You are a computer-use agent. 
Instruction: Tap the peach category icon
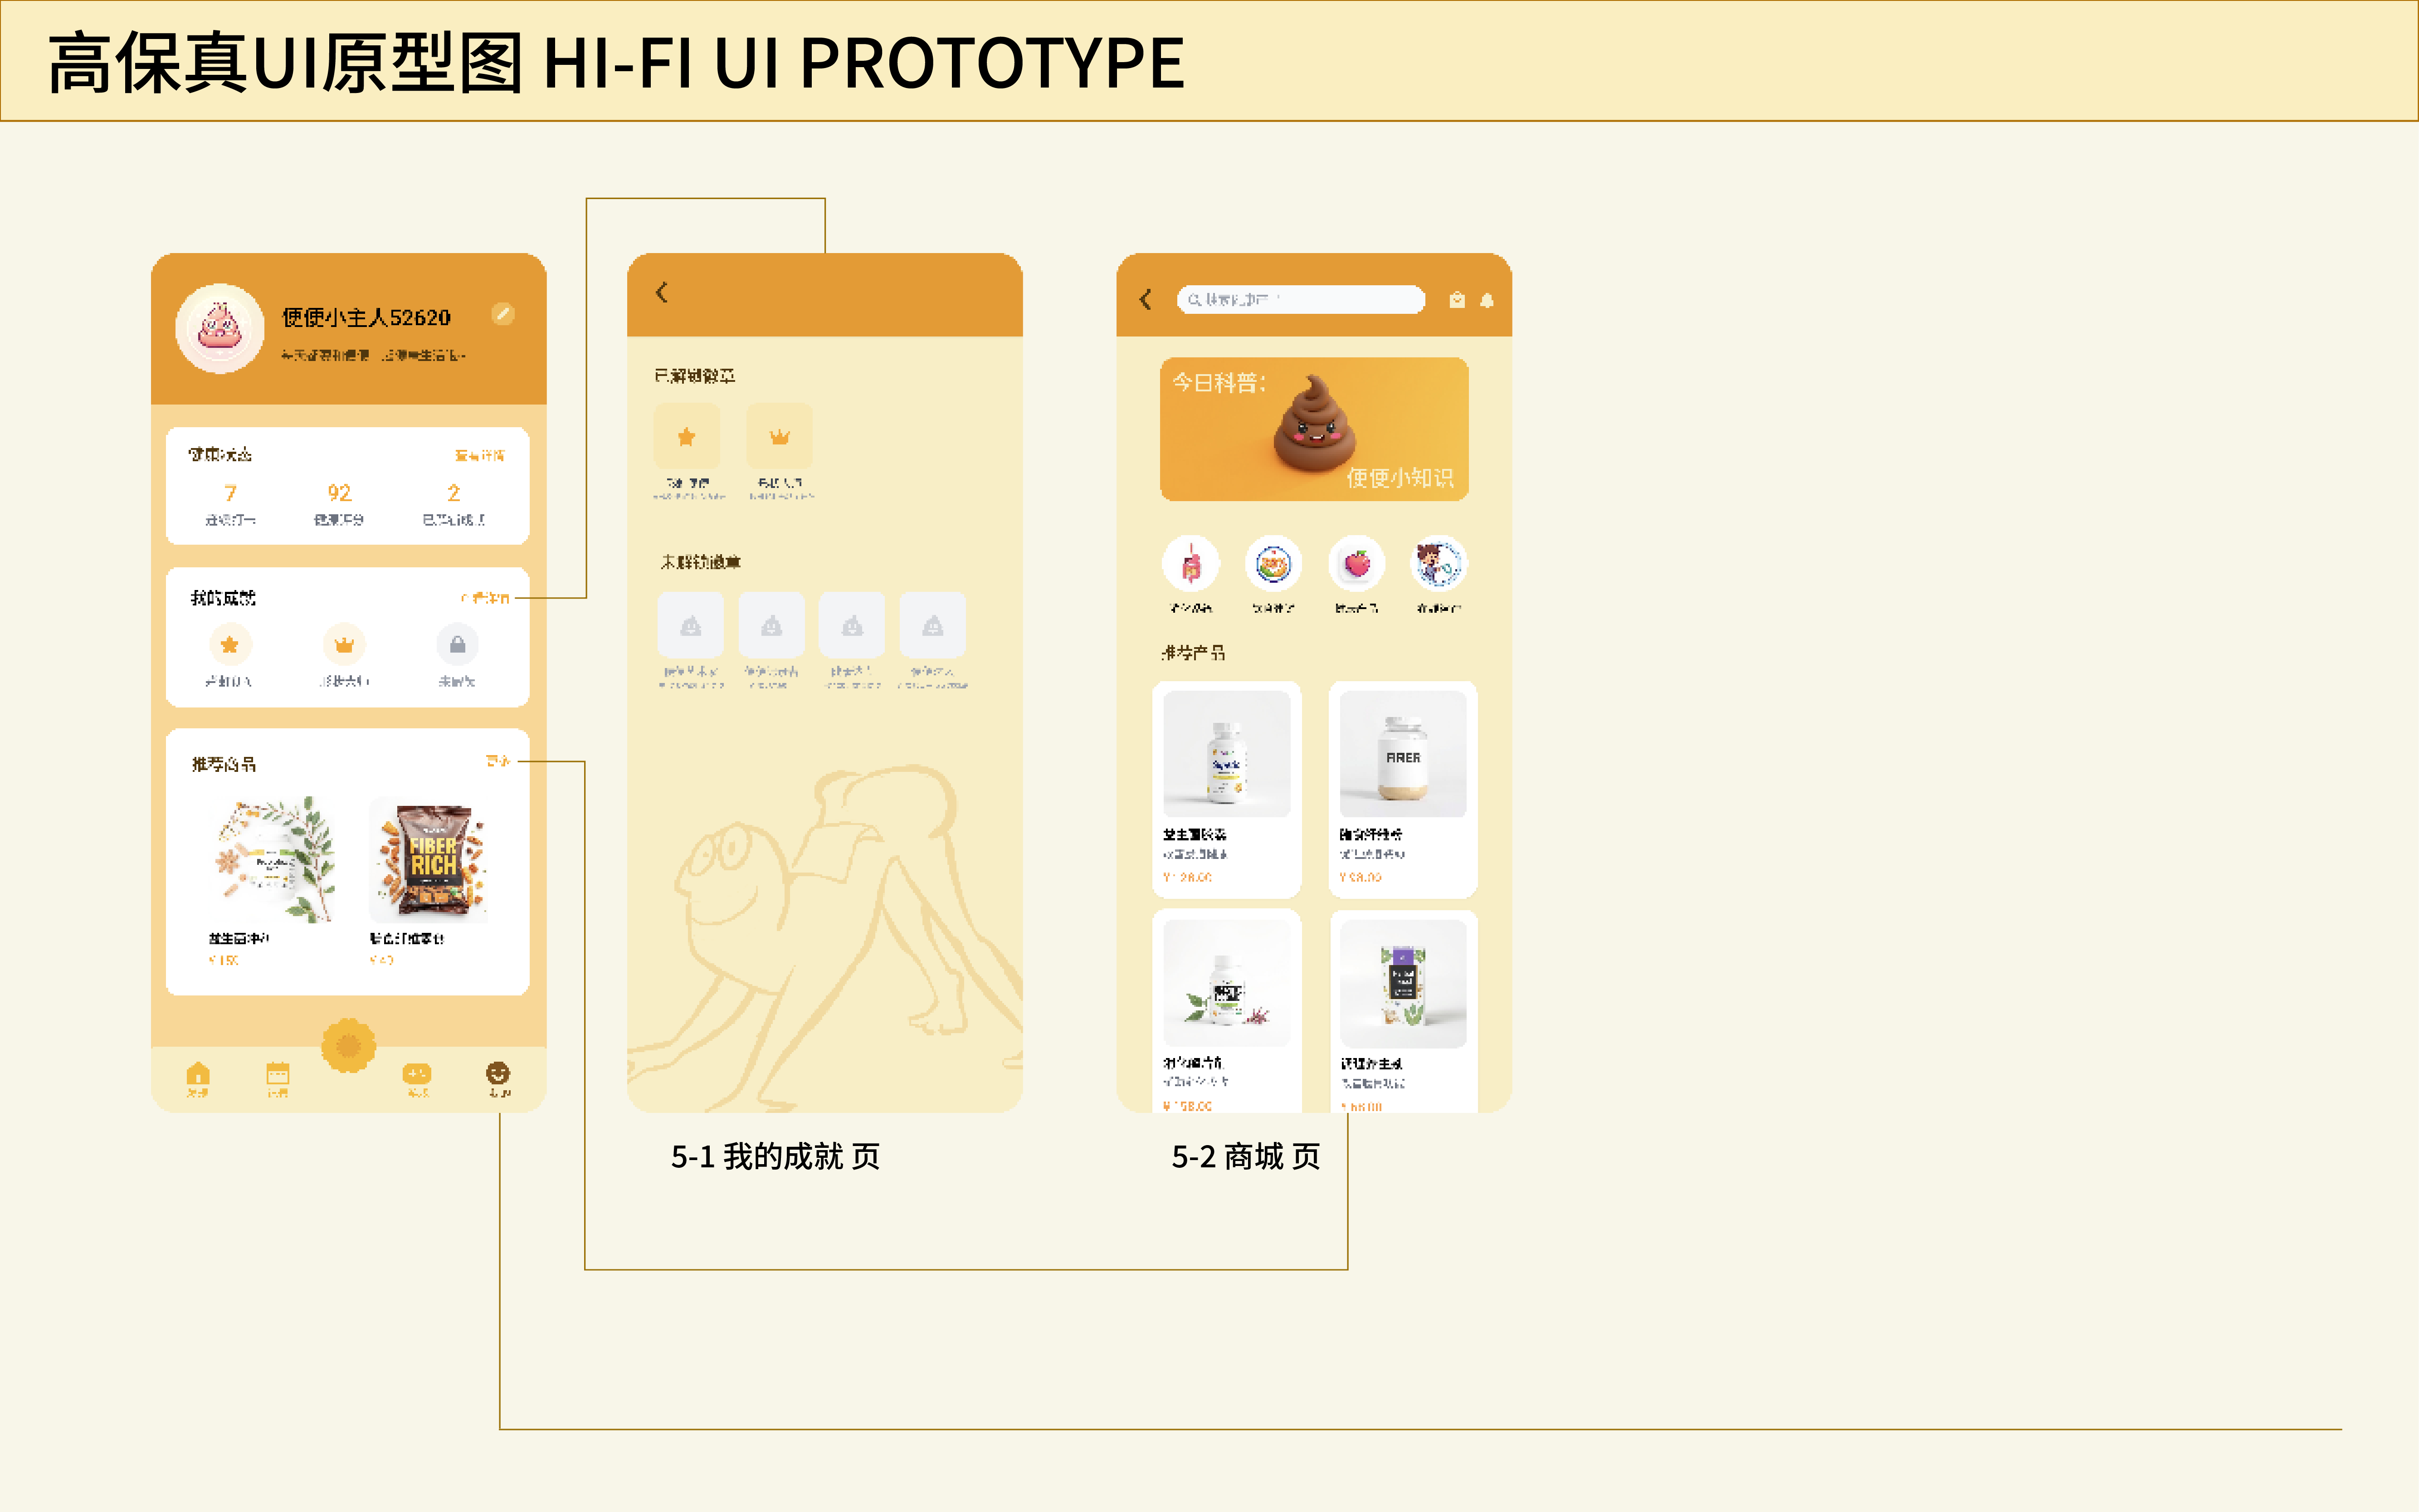[1356, 565]
